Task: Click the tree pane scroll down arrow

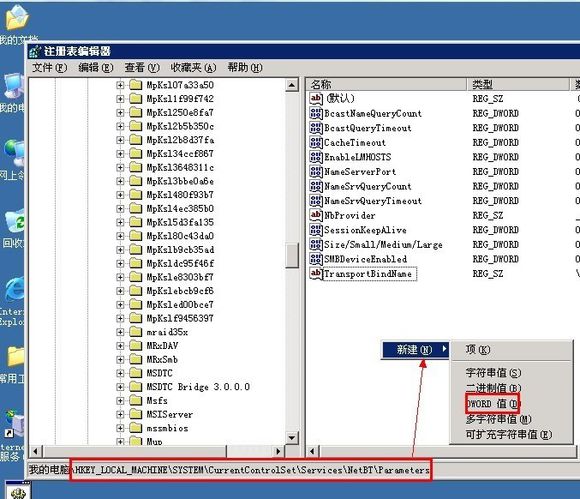Action: pos(292,438)
